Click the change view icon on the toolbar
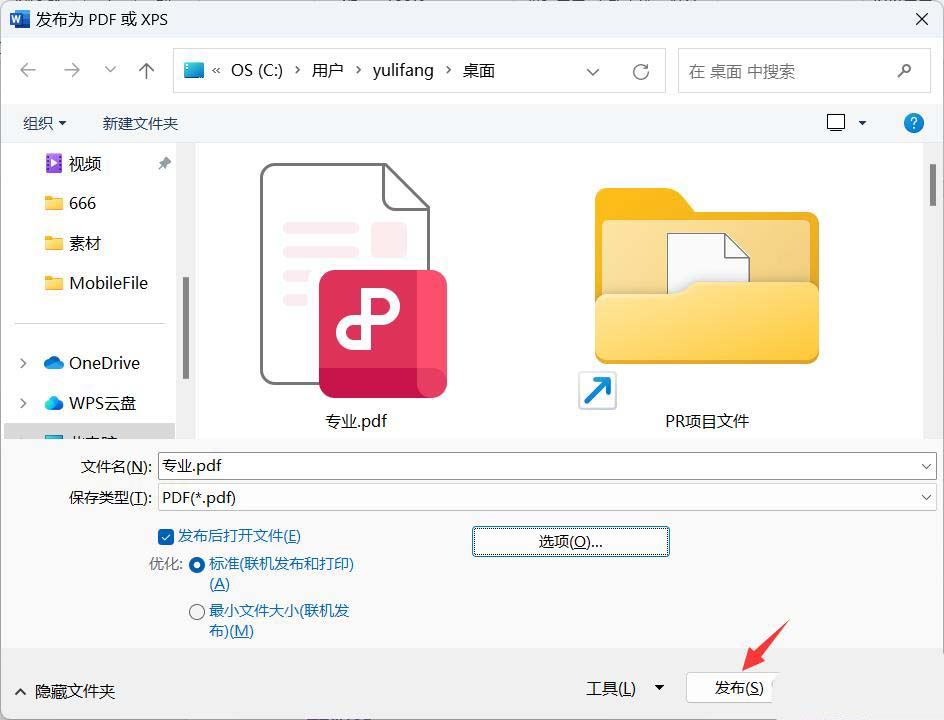This screenshot has height=720, width=944. click(836, 122)
